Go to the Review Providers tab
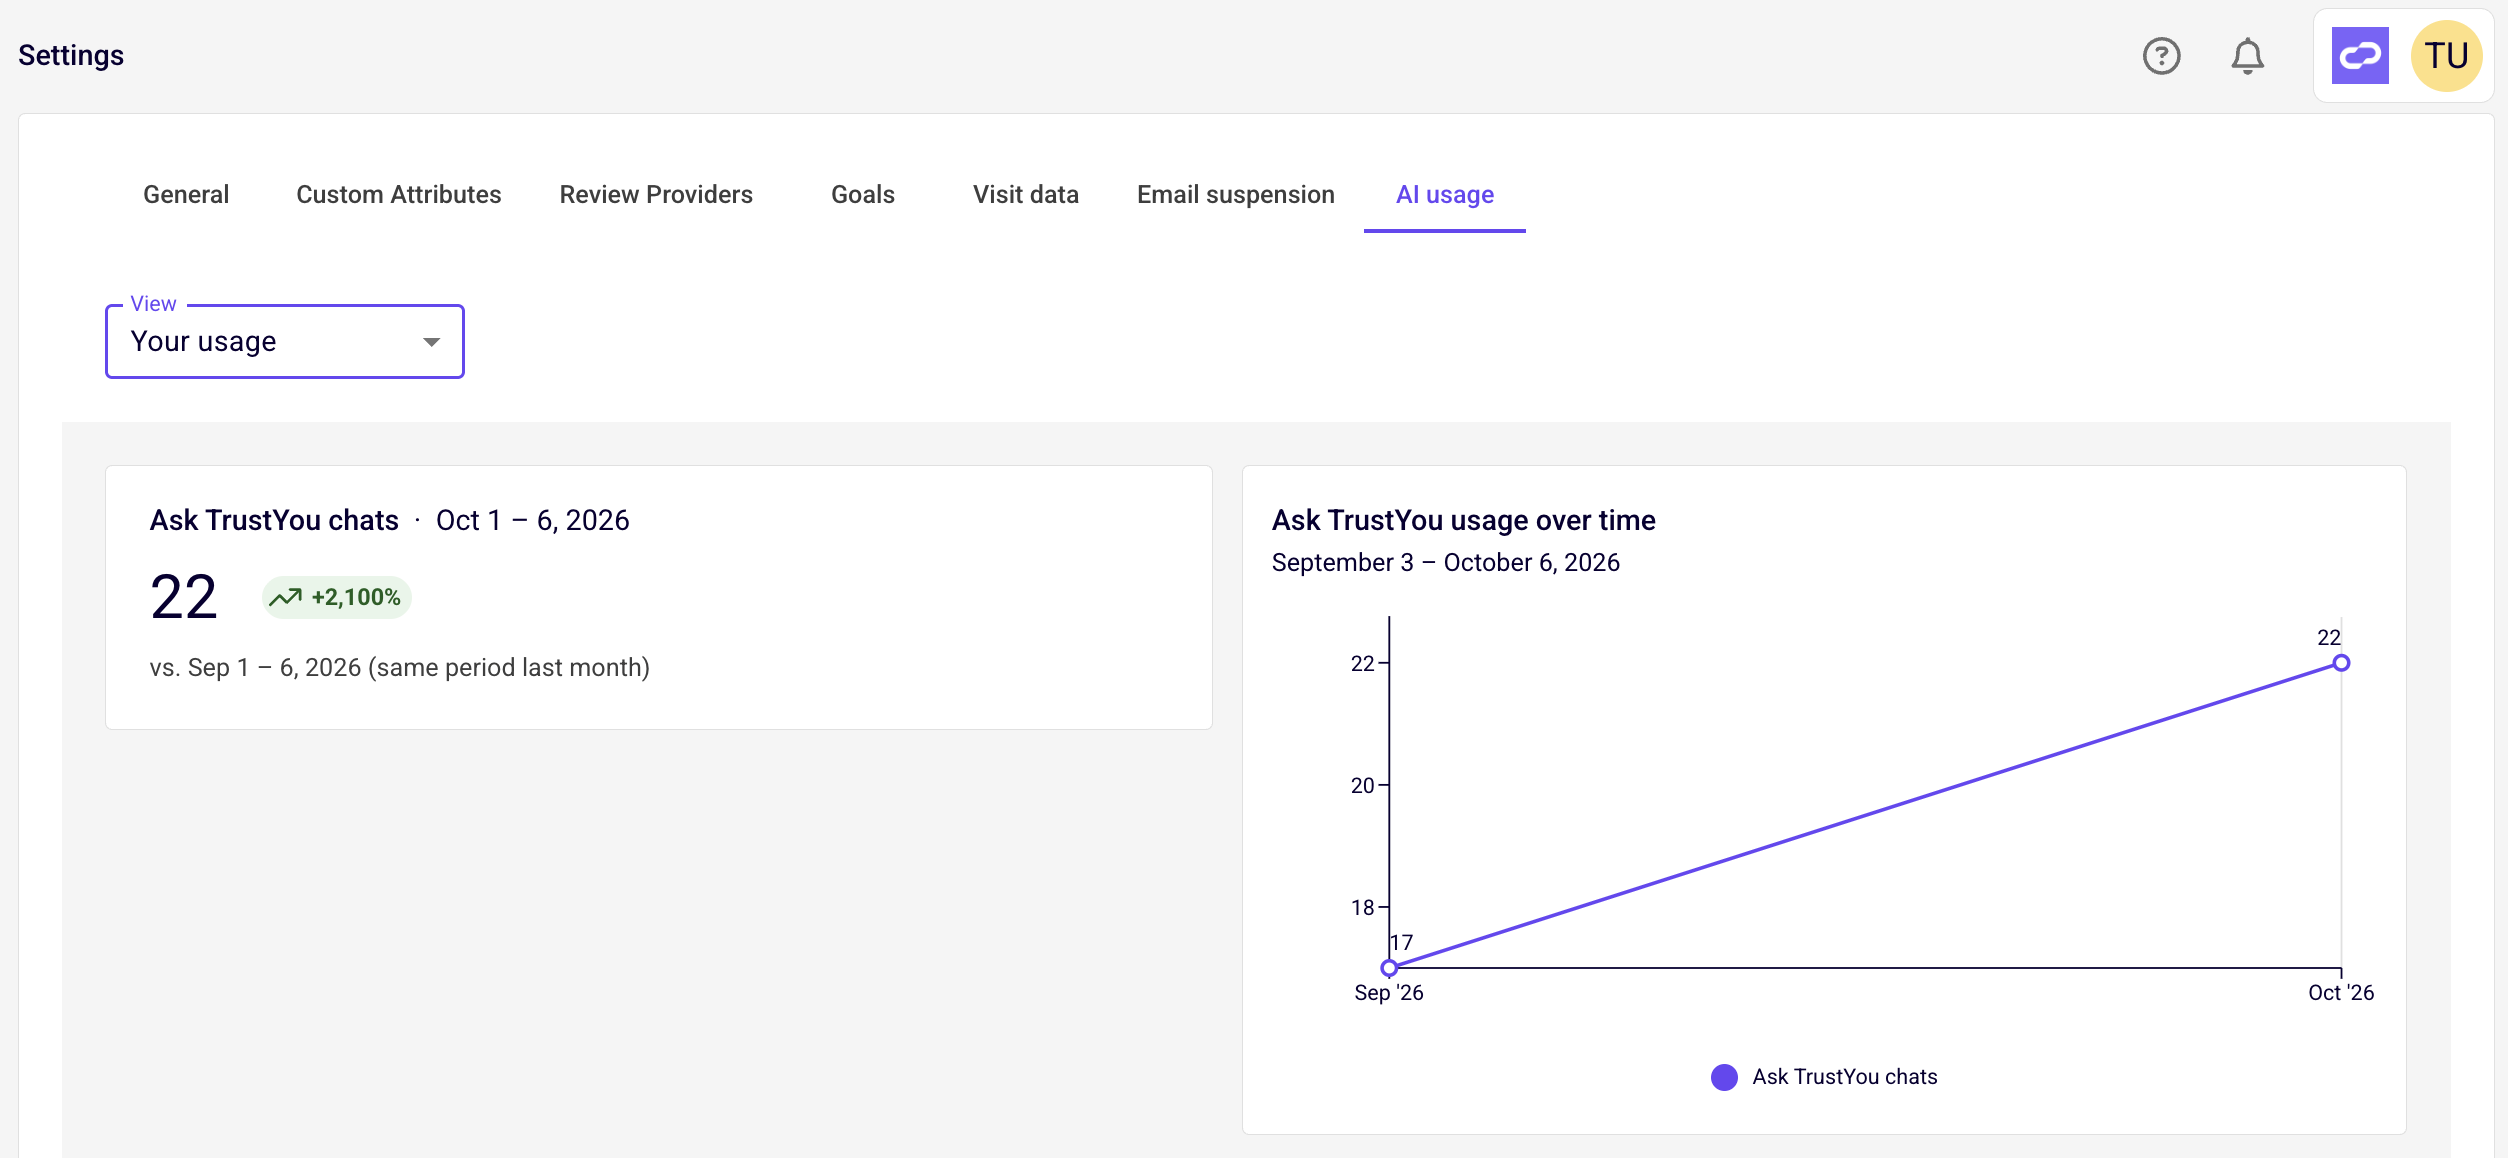 [x=656, y=195]
